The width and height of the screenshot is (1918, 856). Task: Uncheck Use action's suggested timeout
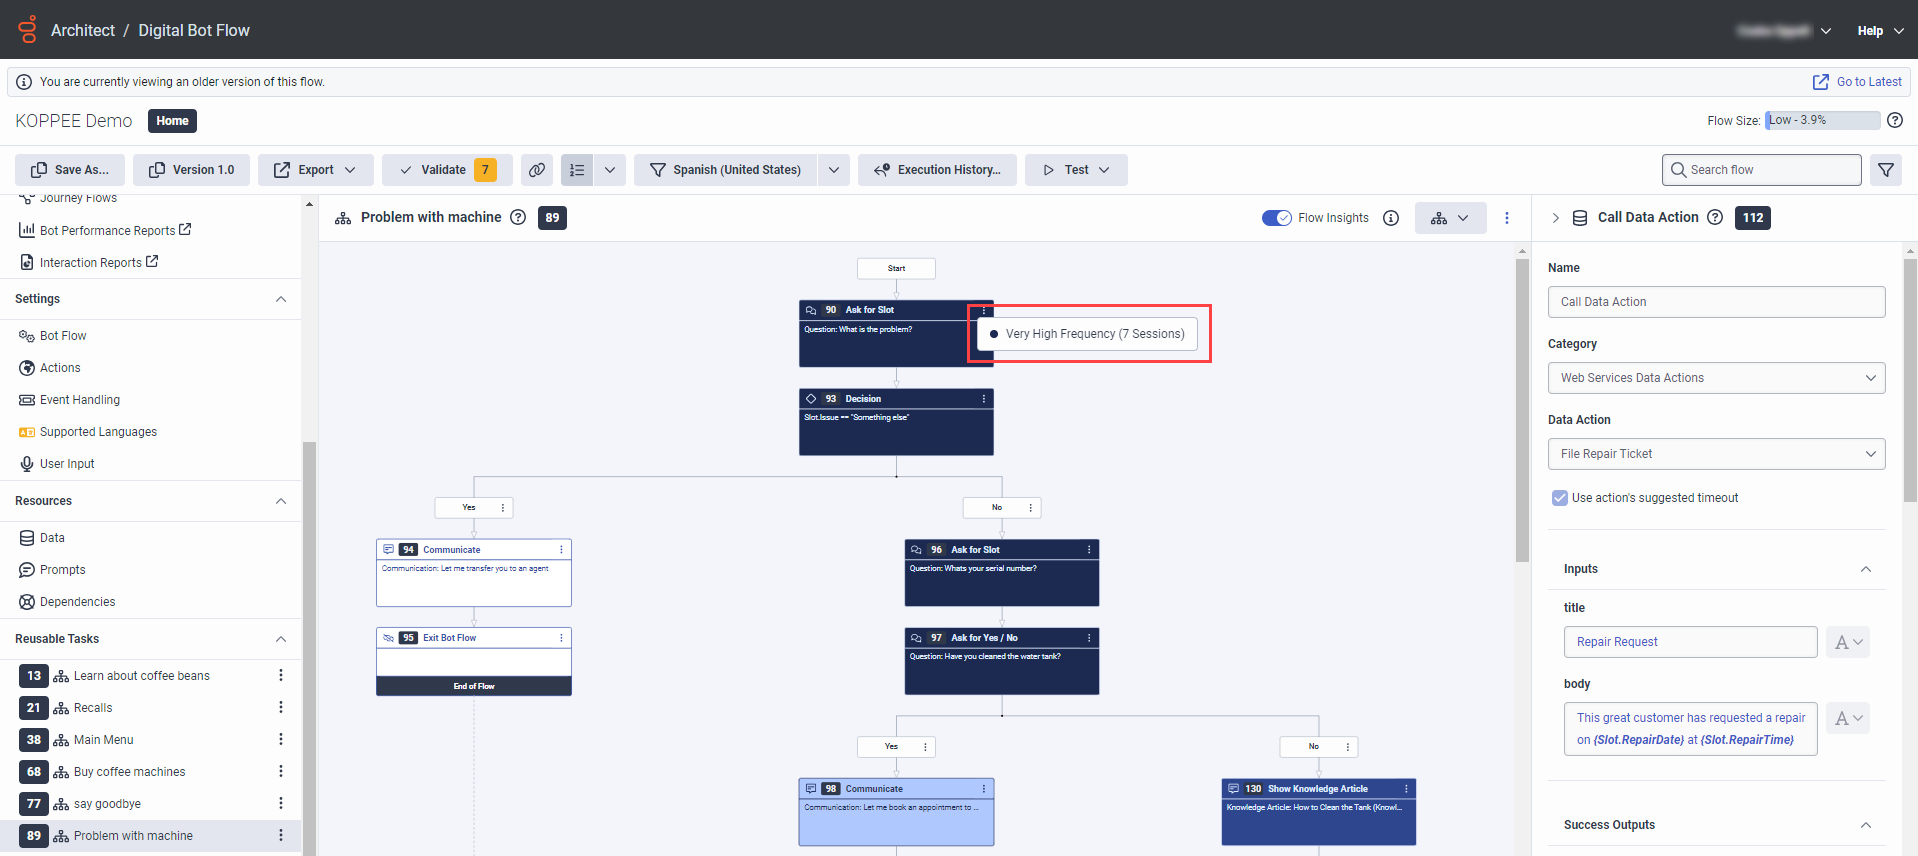click(1560, 498)
